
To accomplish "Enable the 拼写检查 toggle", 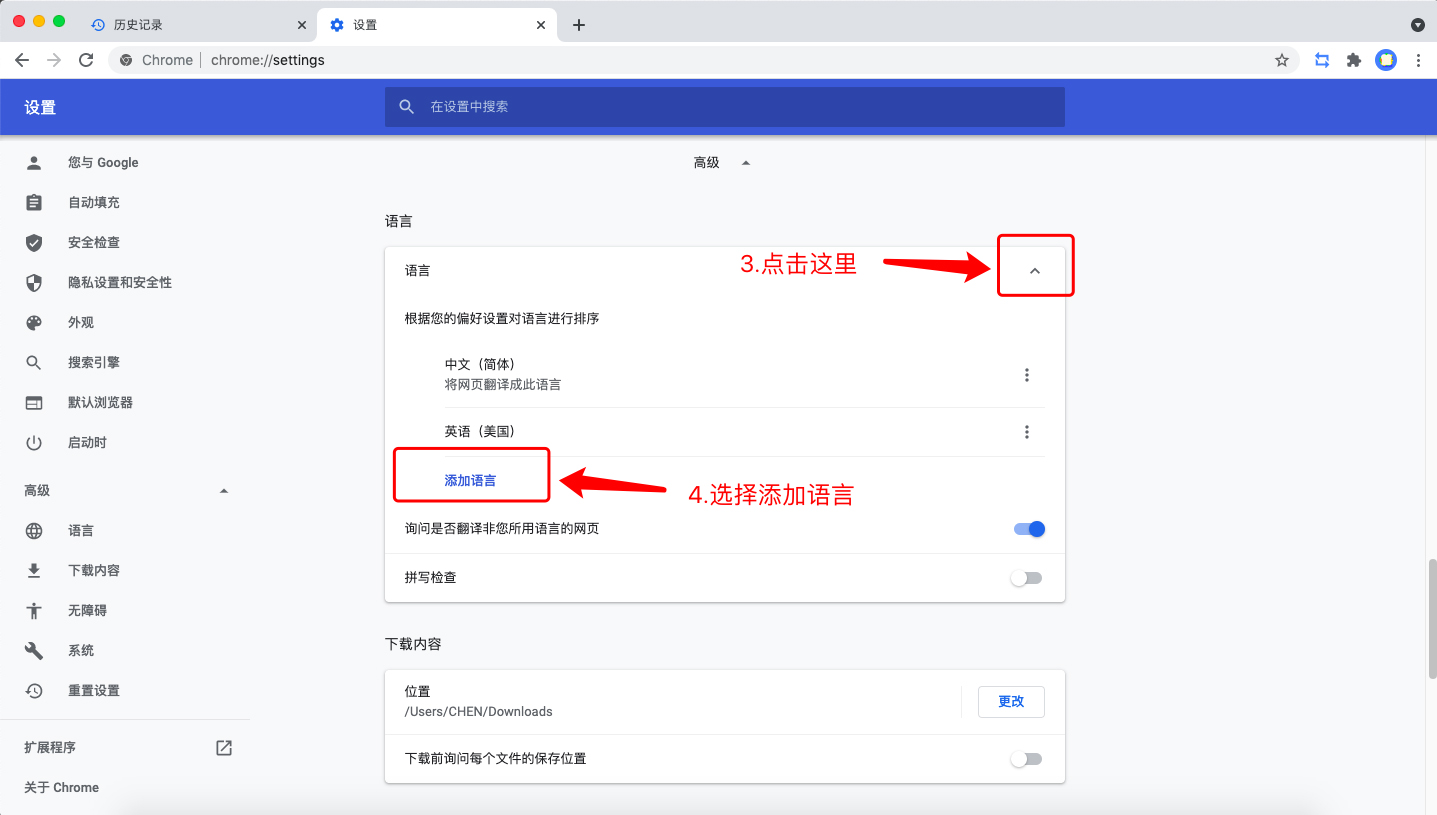I will pyautogui.click(x=1026, y=577).
